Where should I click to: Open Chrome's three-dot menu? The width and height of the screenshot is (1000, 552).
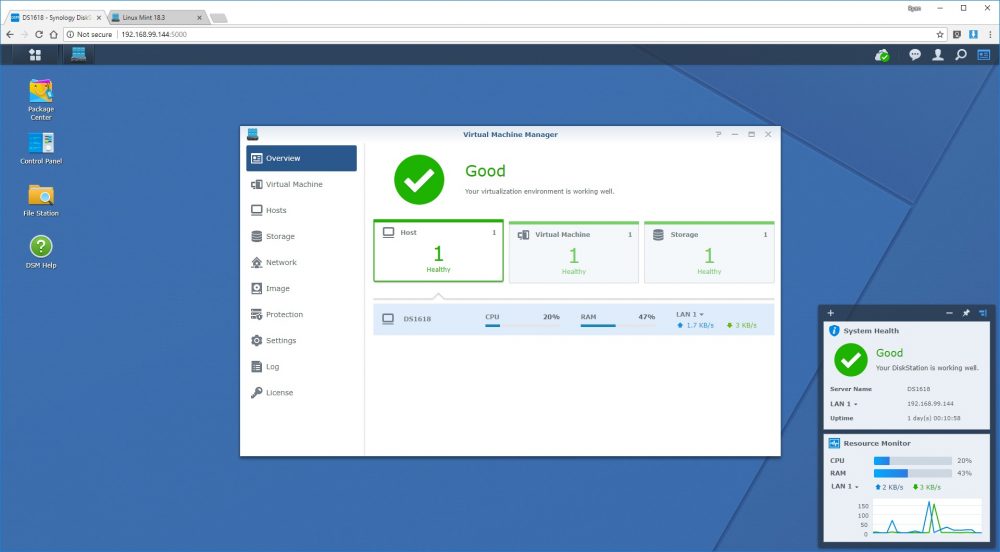990,34
